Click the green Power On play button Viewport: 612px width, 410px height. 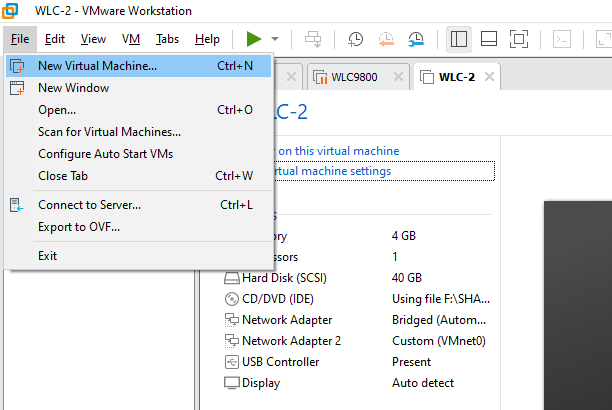[x=254, y=39]
